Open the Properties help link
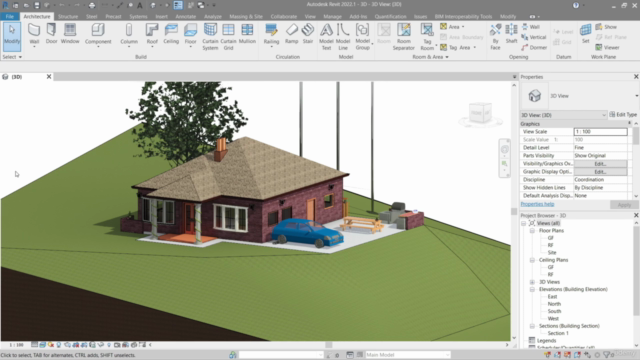640x360 pixels. click(537, 204)
